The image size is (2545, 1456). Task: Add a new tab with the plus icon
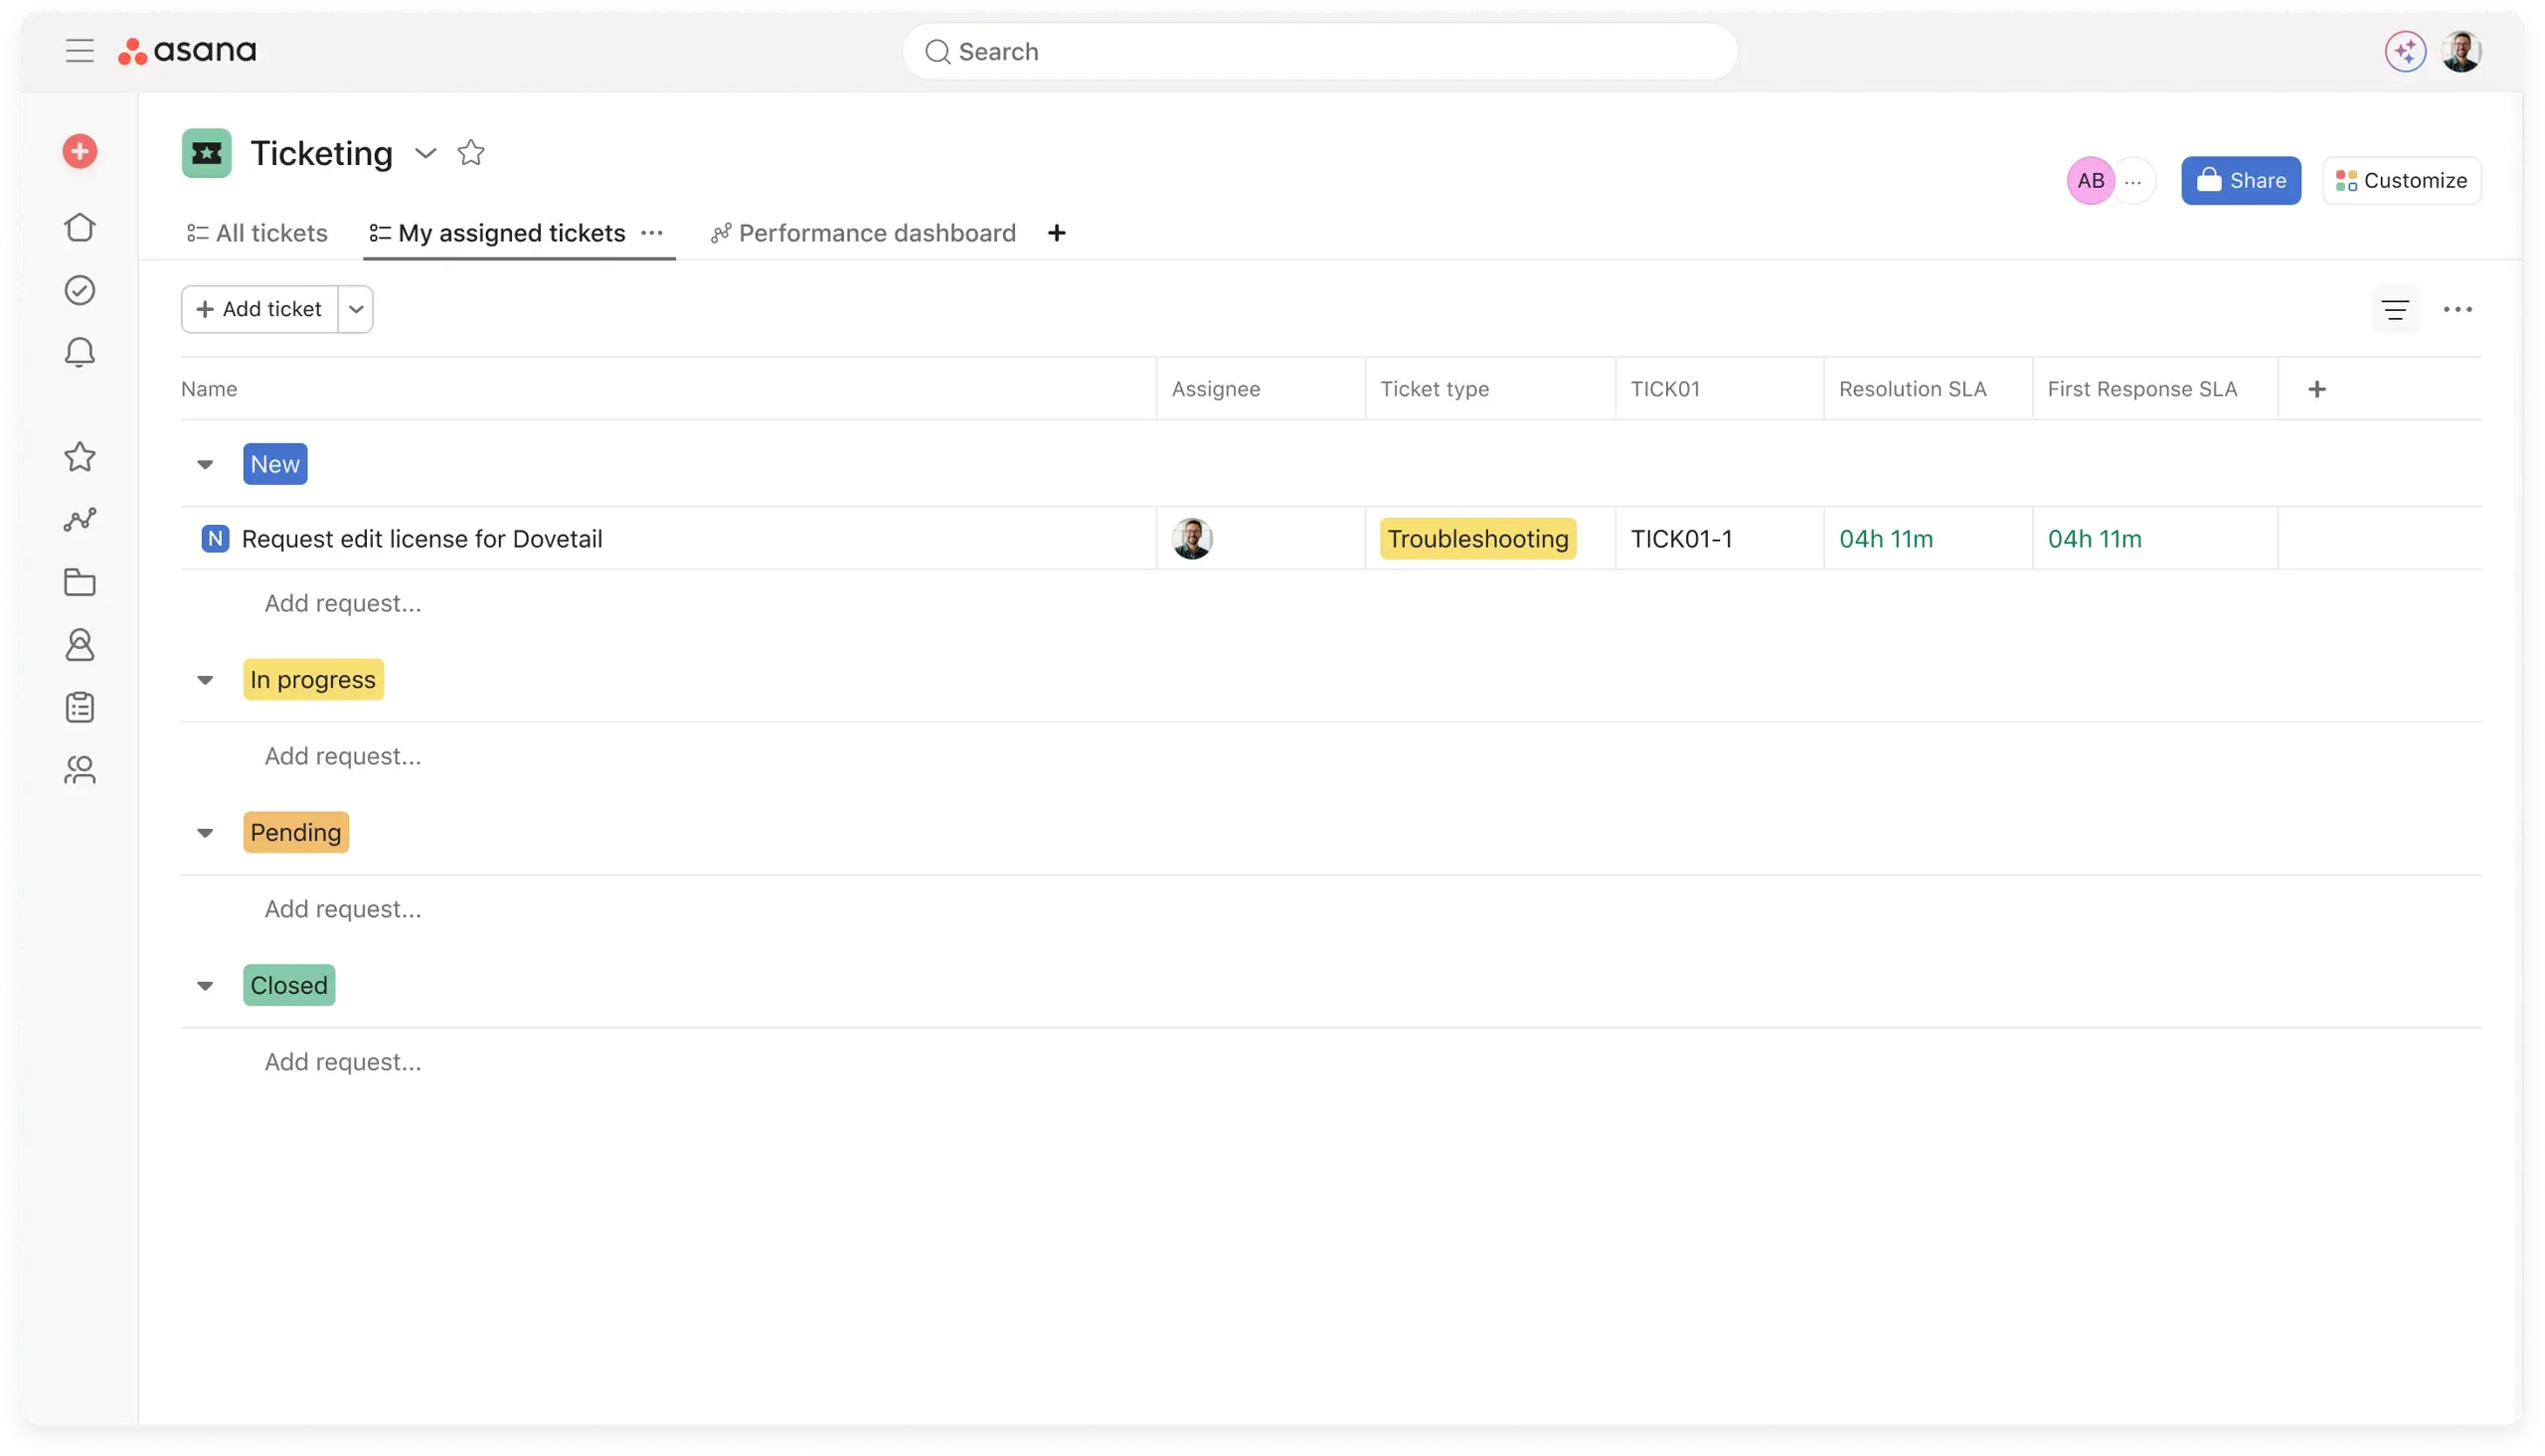click(x=1056, y=233)
